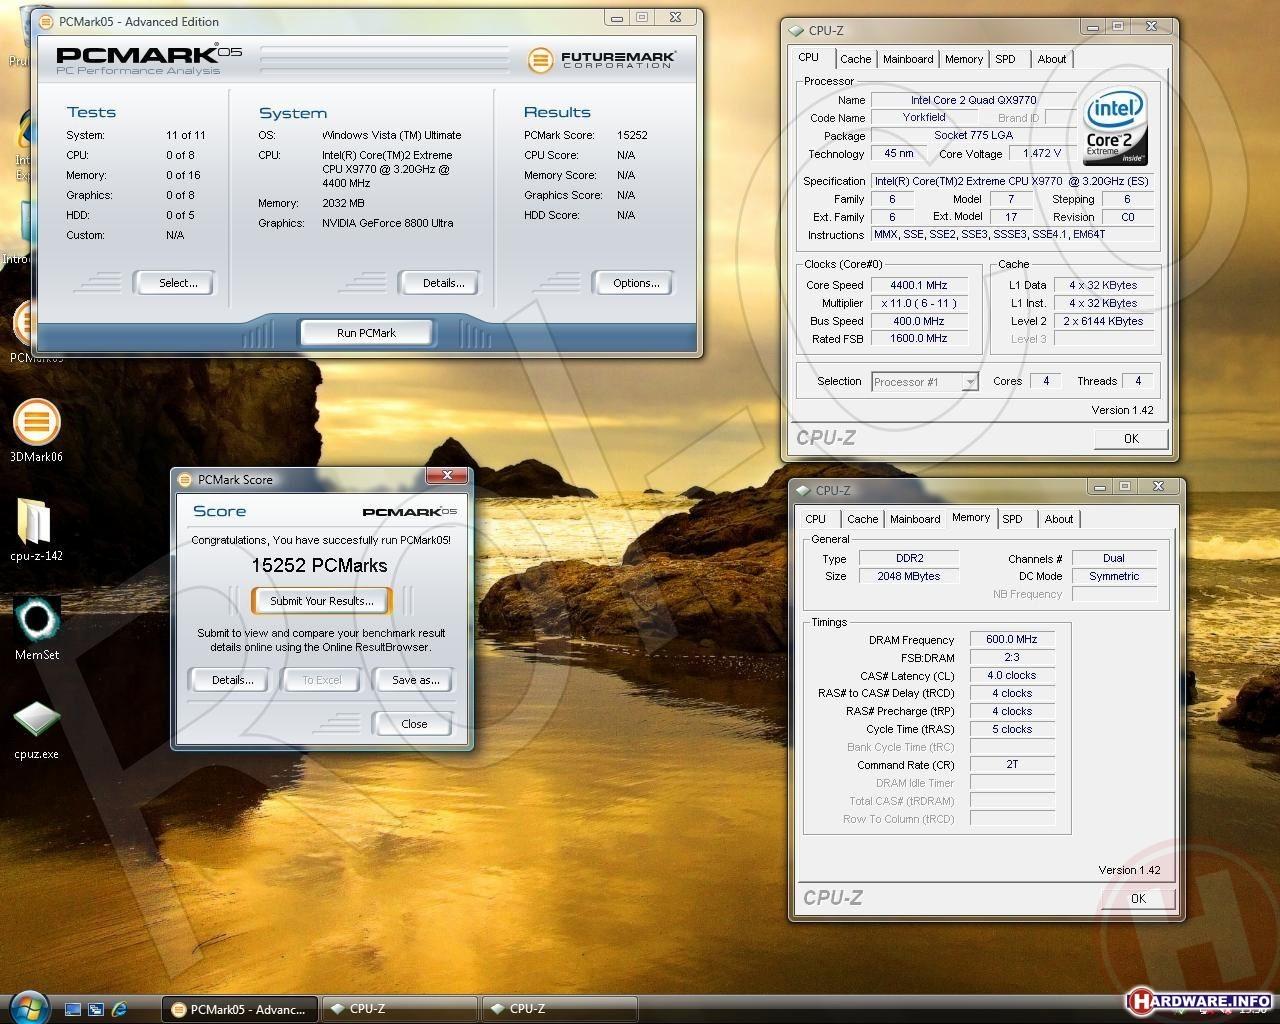
Task: Click the PCMark Score value 15252
Action: coord(632,135)
